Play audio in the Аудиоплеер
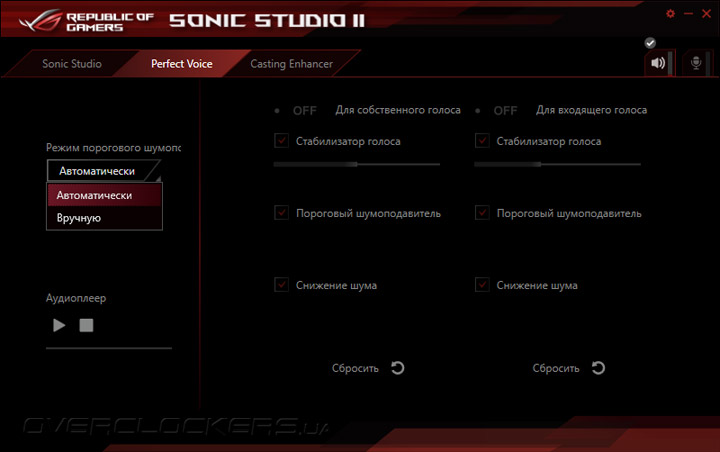Image resolution: width=720 pixels, height=452 pixels. coord(59,325)
